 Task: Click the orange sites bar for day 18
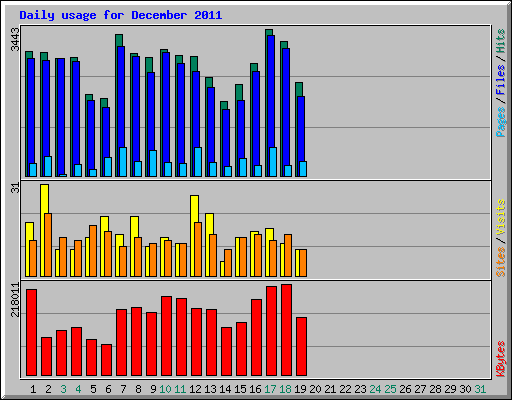coord(288,255)
